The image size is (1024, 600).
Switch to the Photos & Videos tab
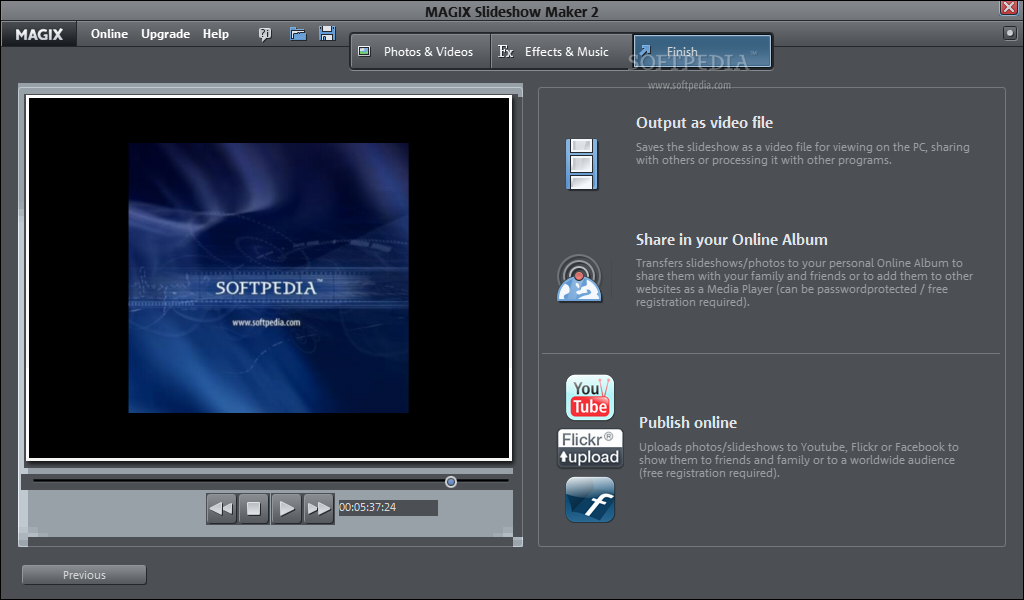pyautogui.click(x=421, y=52)
